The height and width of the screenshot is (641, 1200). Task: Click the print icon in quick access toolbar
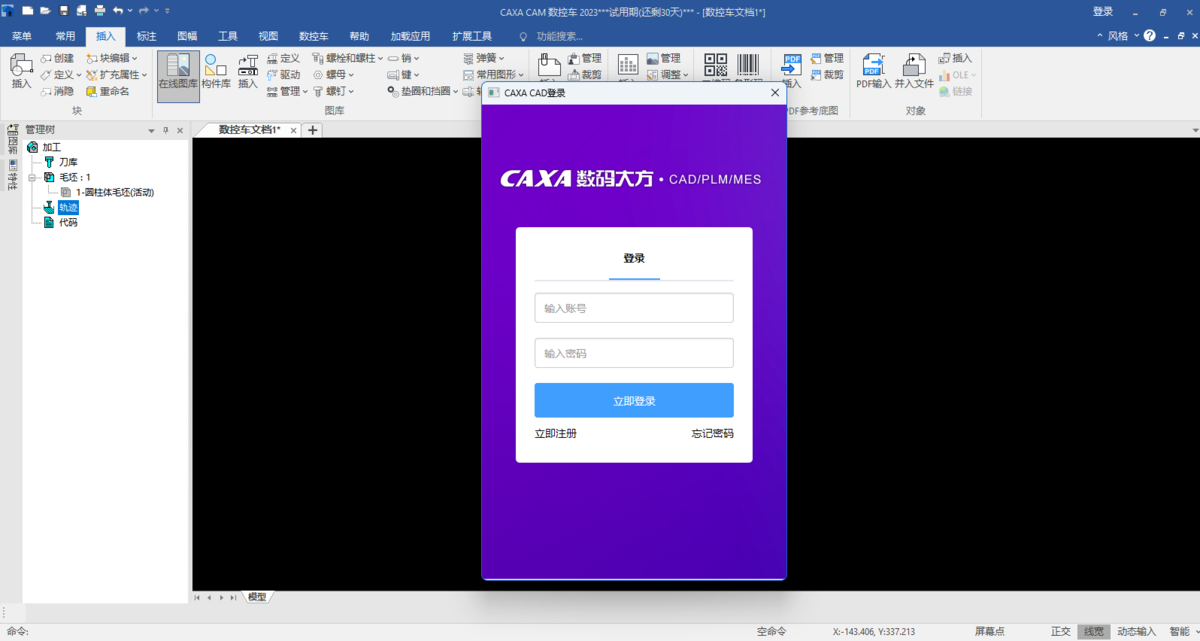99,10
